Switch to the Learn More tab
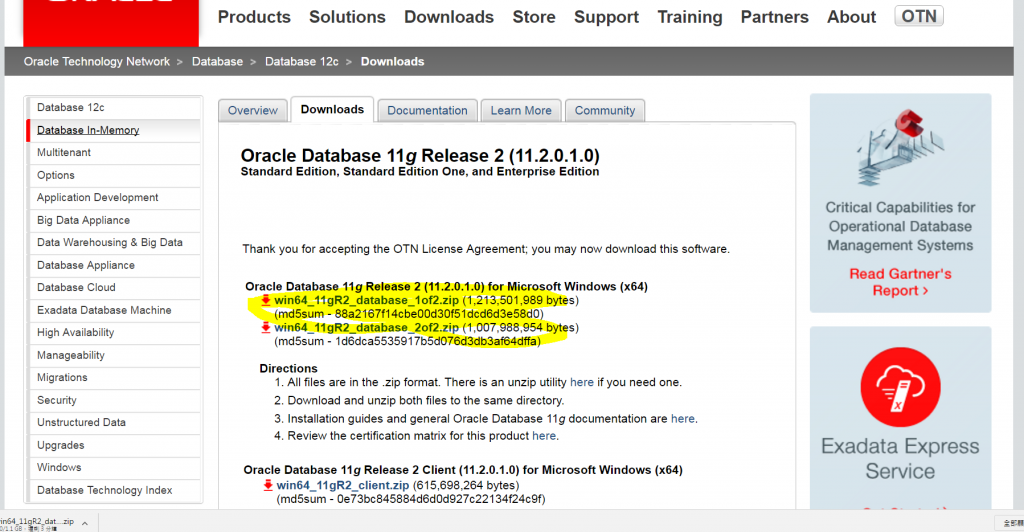The image size is (1024, 532). 521,110
